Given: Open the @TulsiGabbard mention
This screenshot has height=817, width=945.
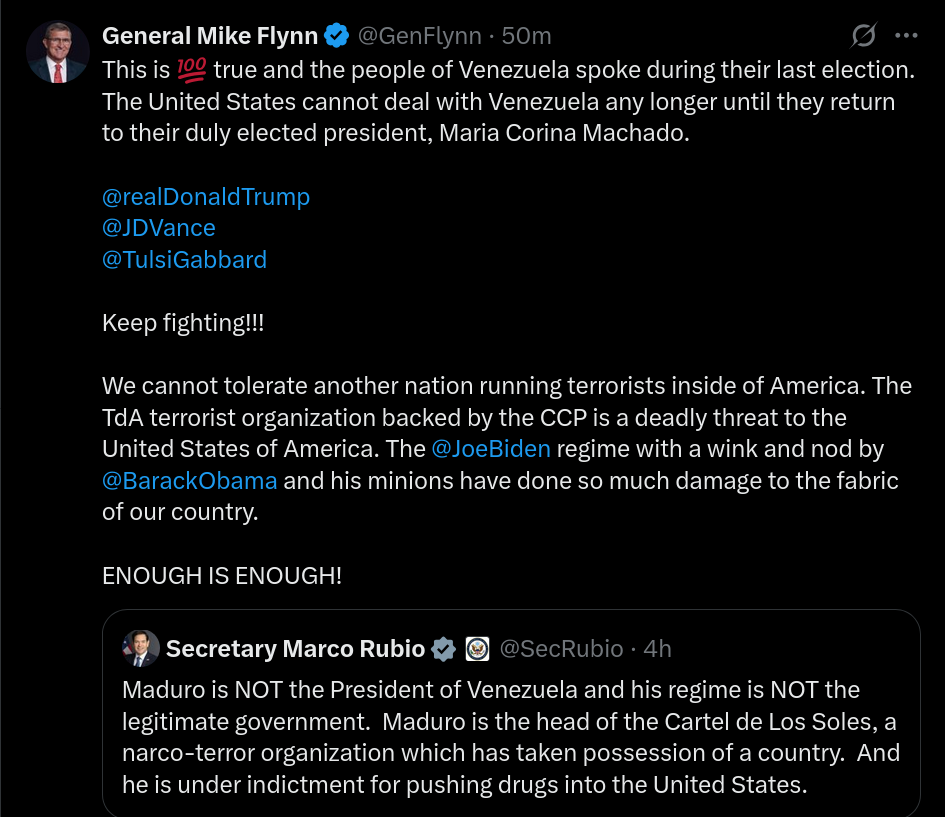Looking at the screenshot, I should 184,260.
